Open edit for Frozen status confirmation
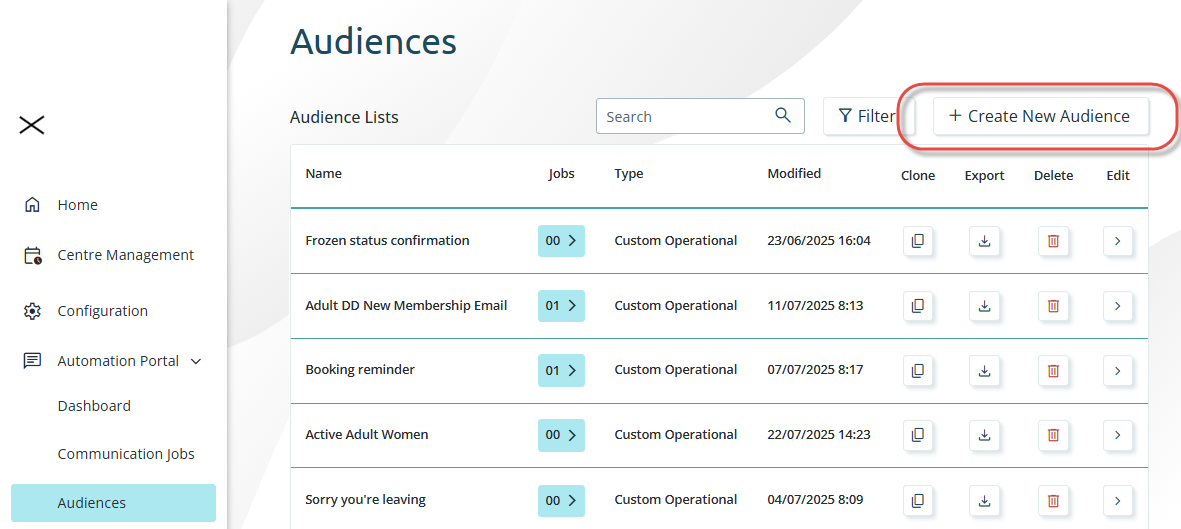The image size is (1181, 529). coord(1118,241)
